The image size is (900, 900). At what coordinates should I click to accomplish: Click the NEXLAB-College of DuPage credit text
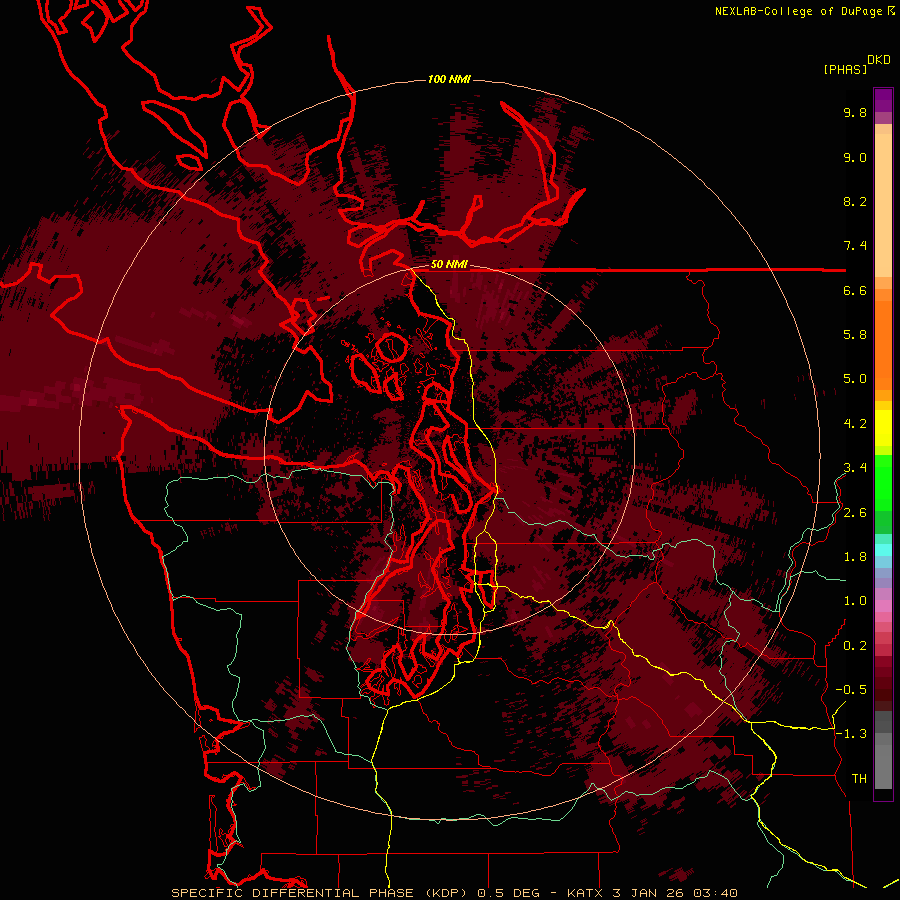pos(799,11)
